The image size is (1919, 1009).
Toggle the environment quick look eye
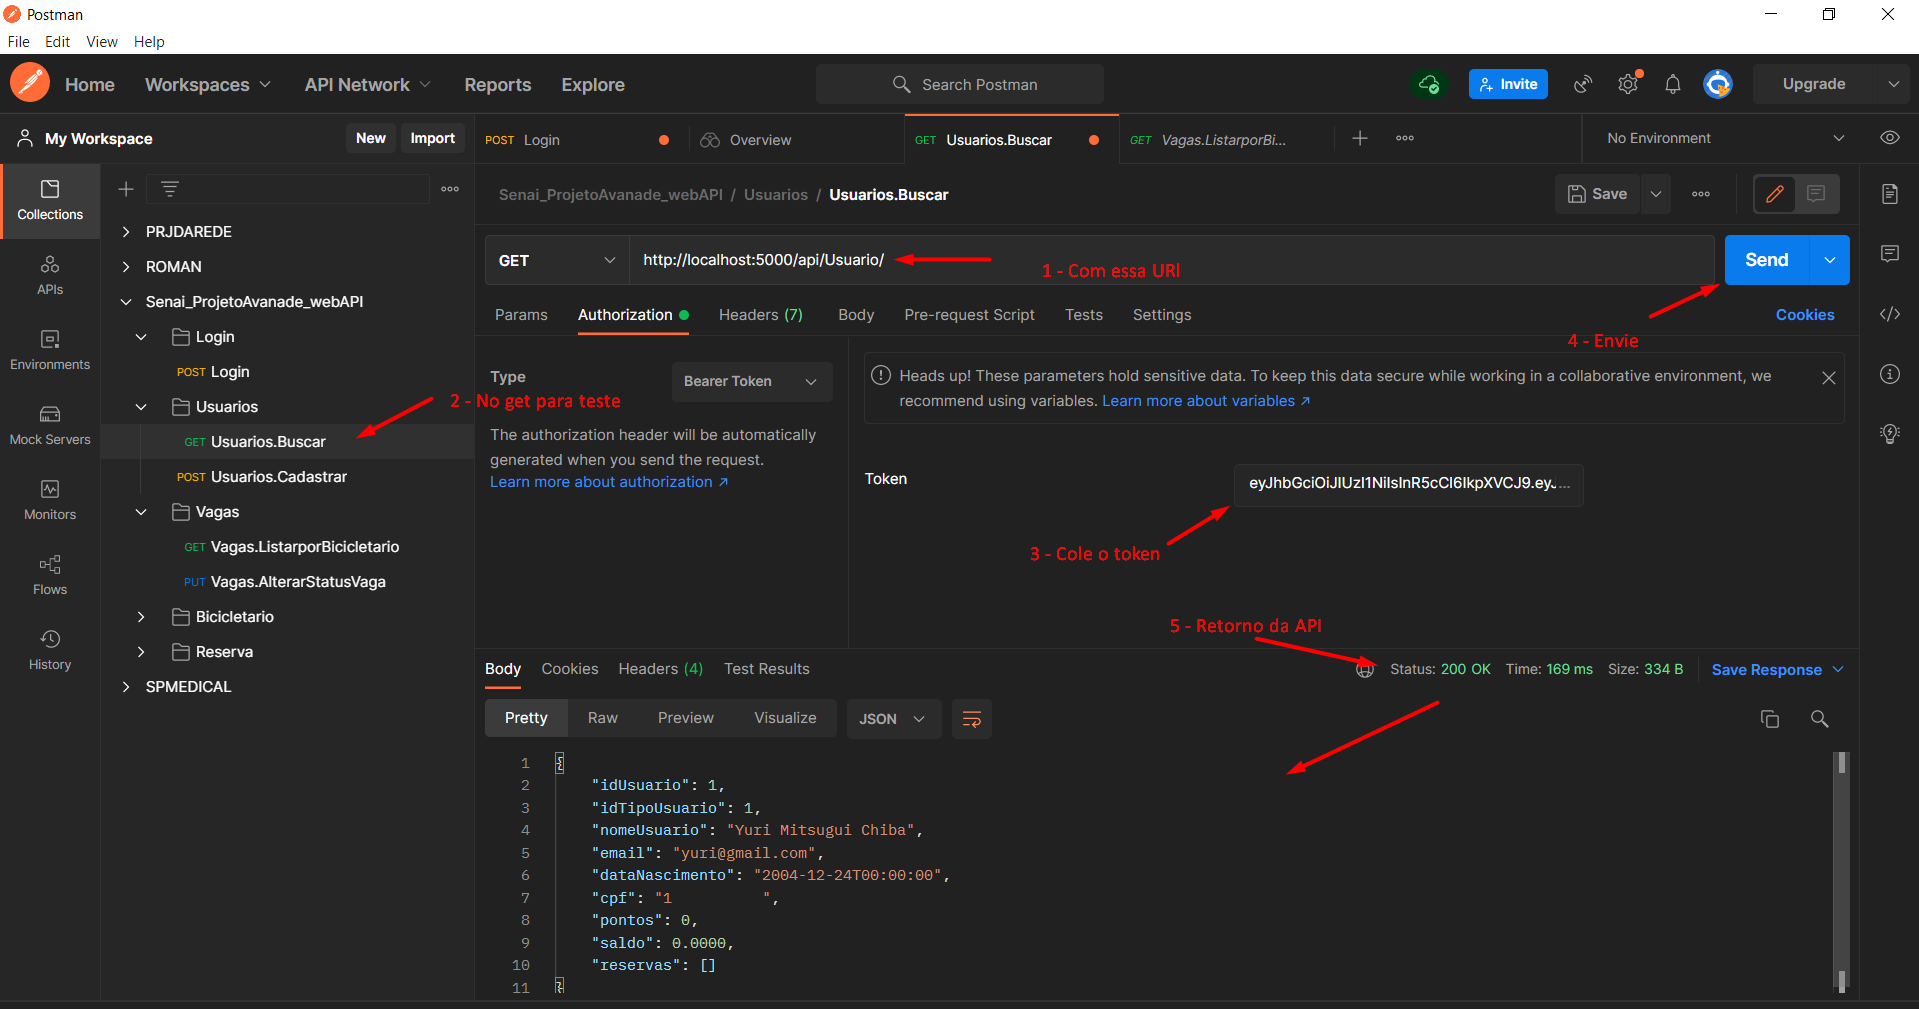pyautogui.click(x=1890, y=138)
